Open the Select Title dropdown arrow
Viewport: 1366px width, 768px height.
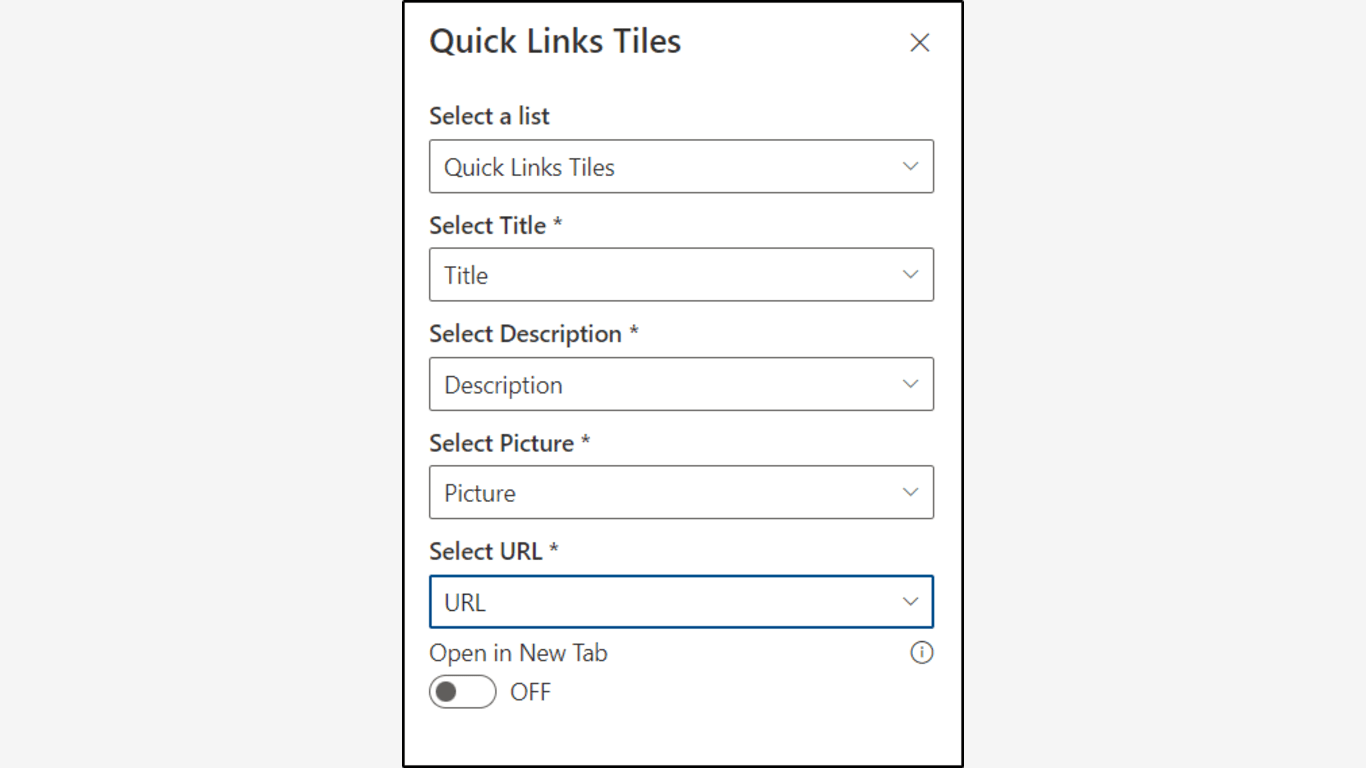910,275
